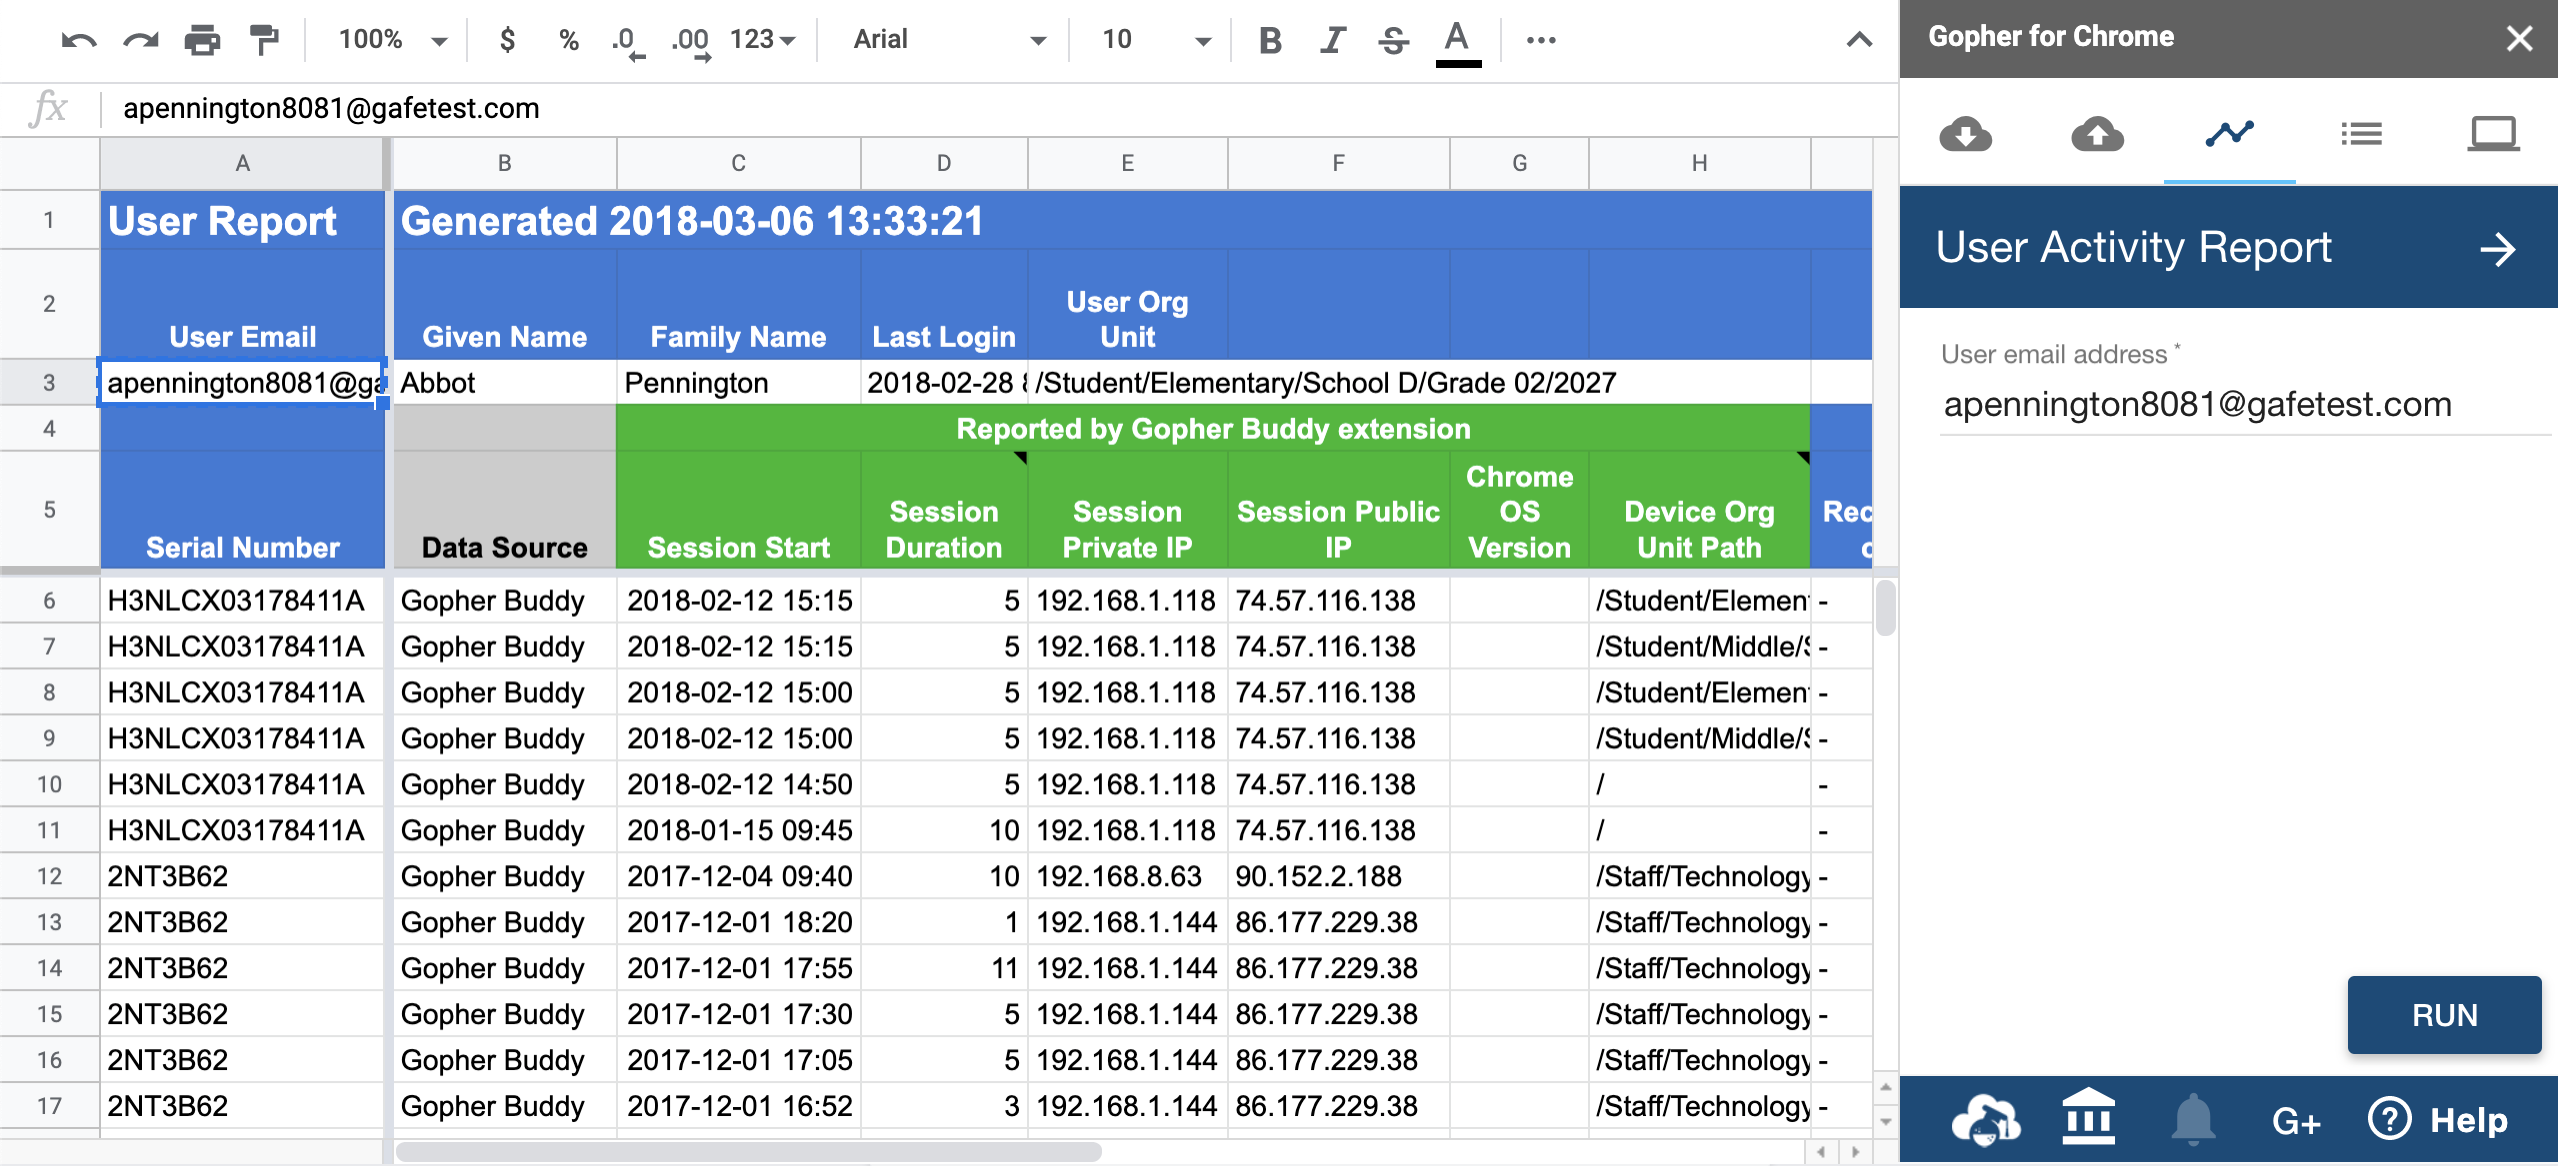Toggle strikethrough formatting
The height and width of the screenshot is (1166, 2558).
[x=1393, y=40]
